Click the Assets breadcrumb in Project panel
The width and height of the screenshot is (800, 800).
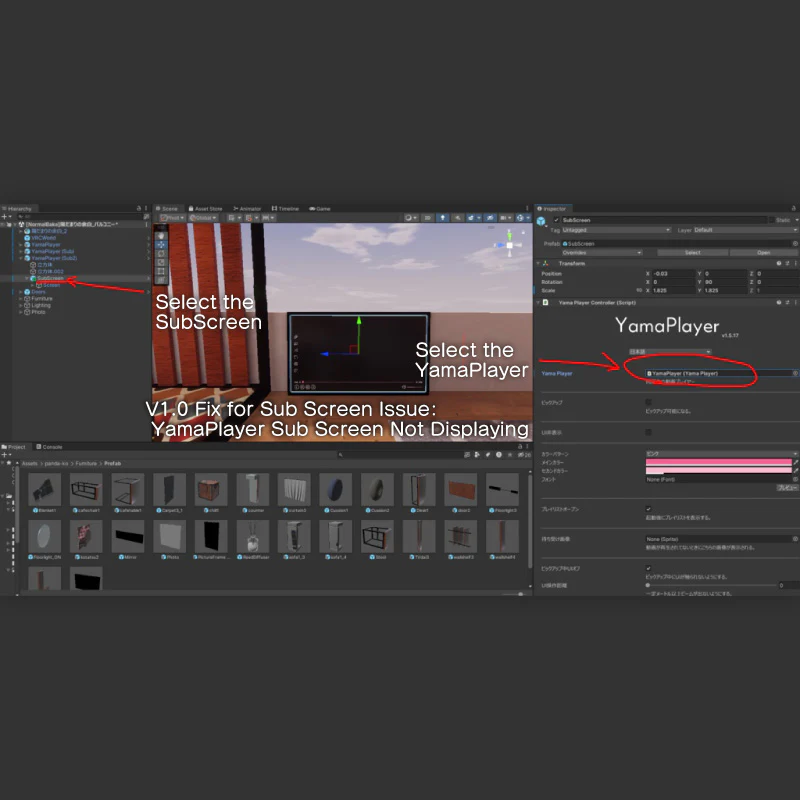(x=30, y=463)
